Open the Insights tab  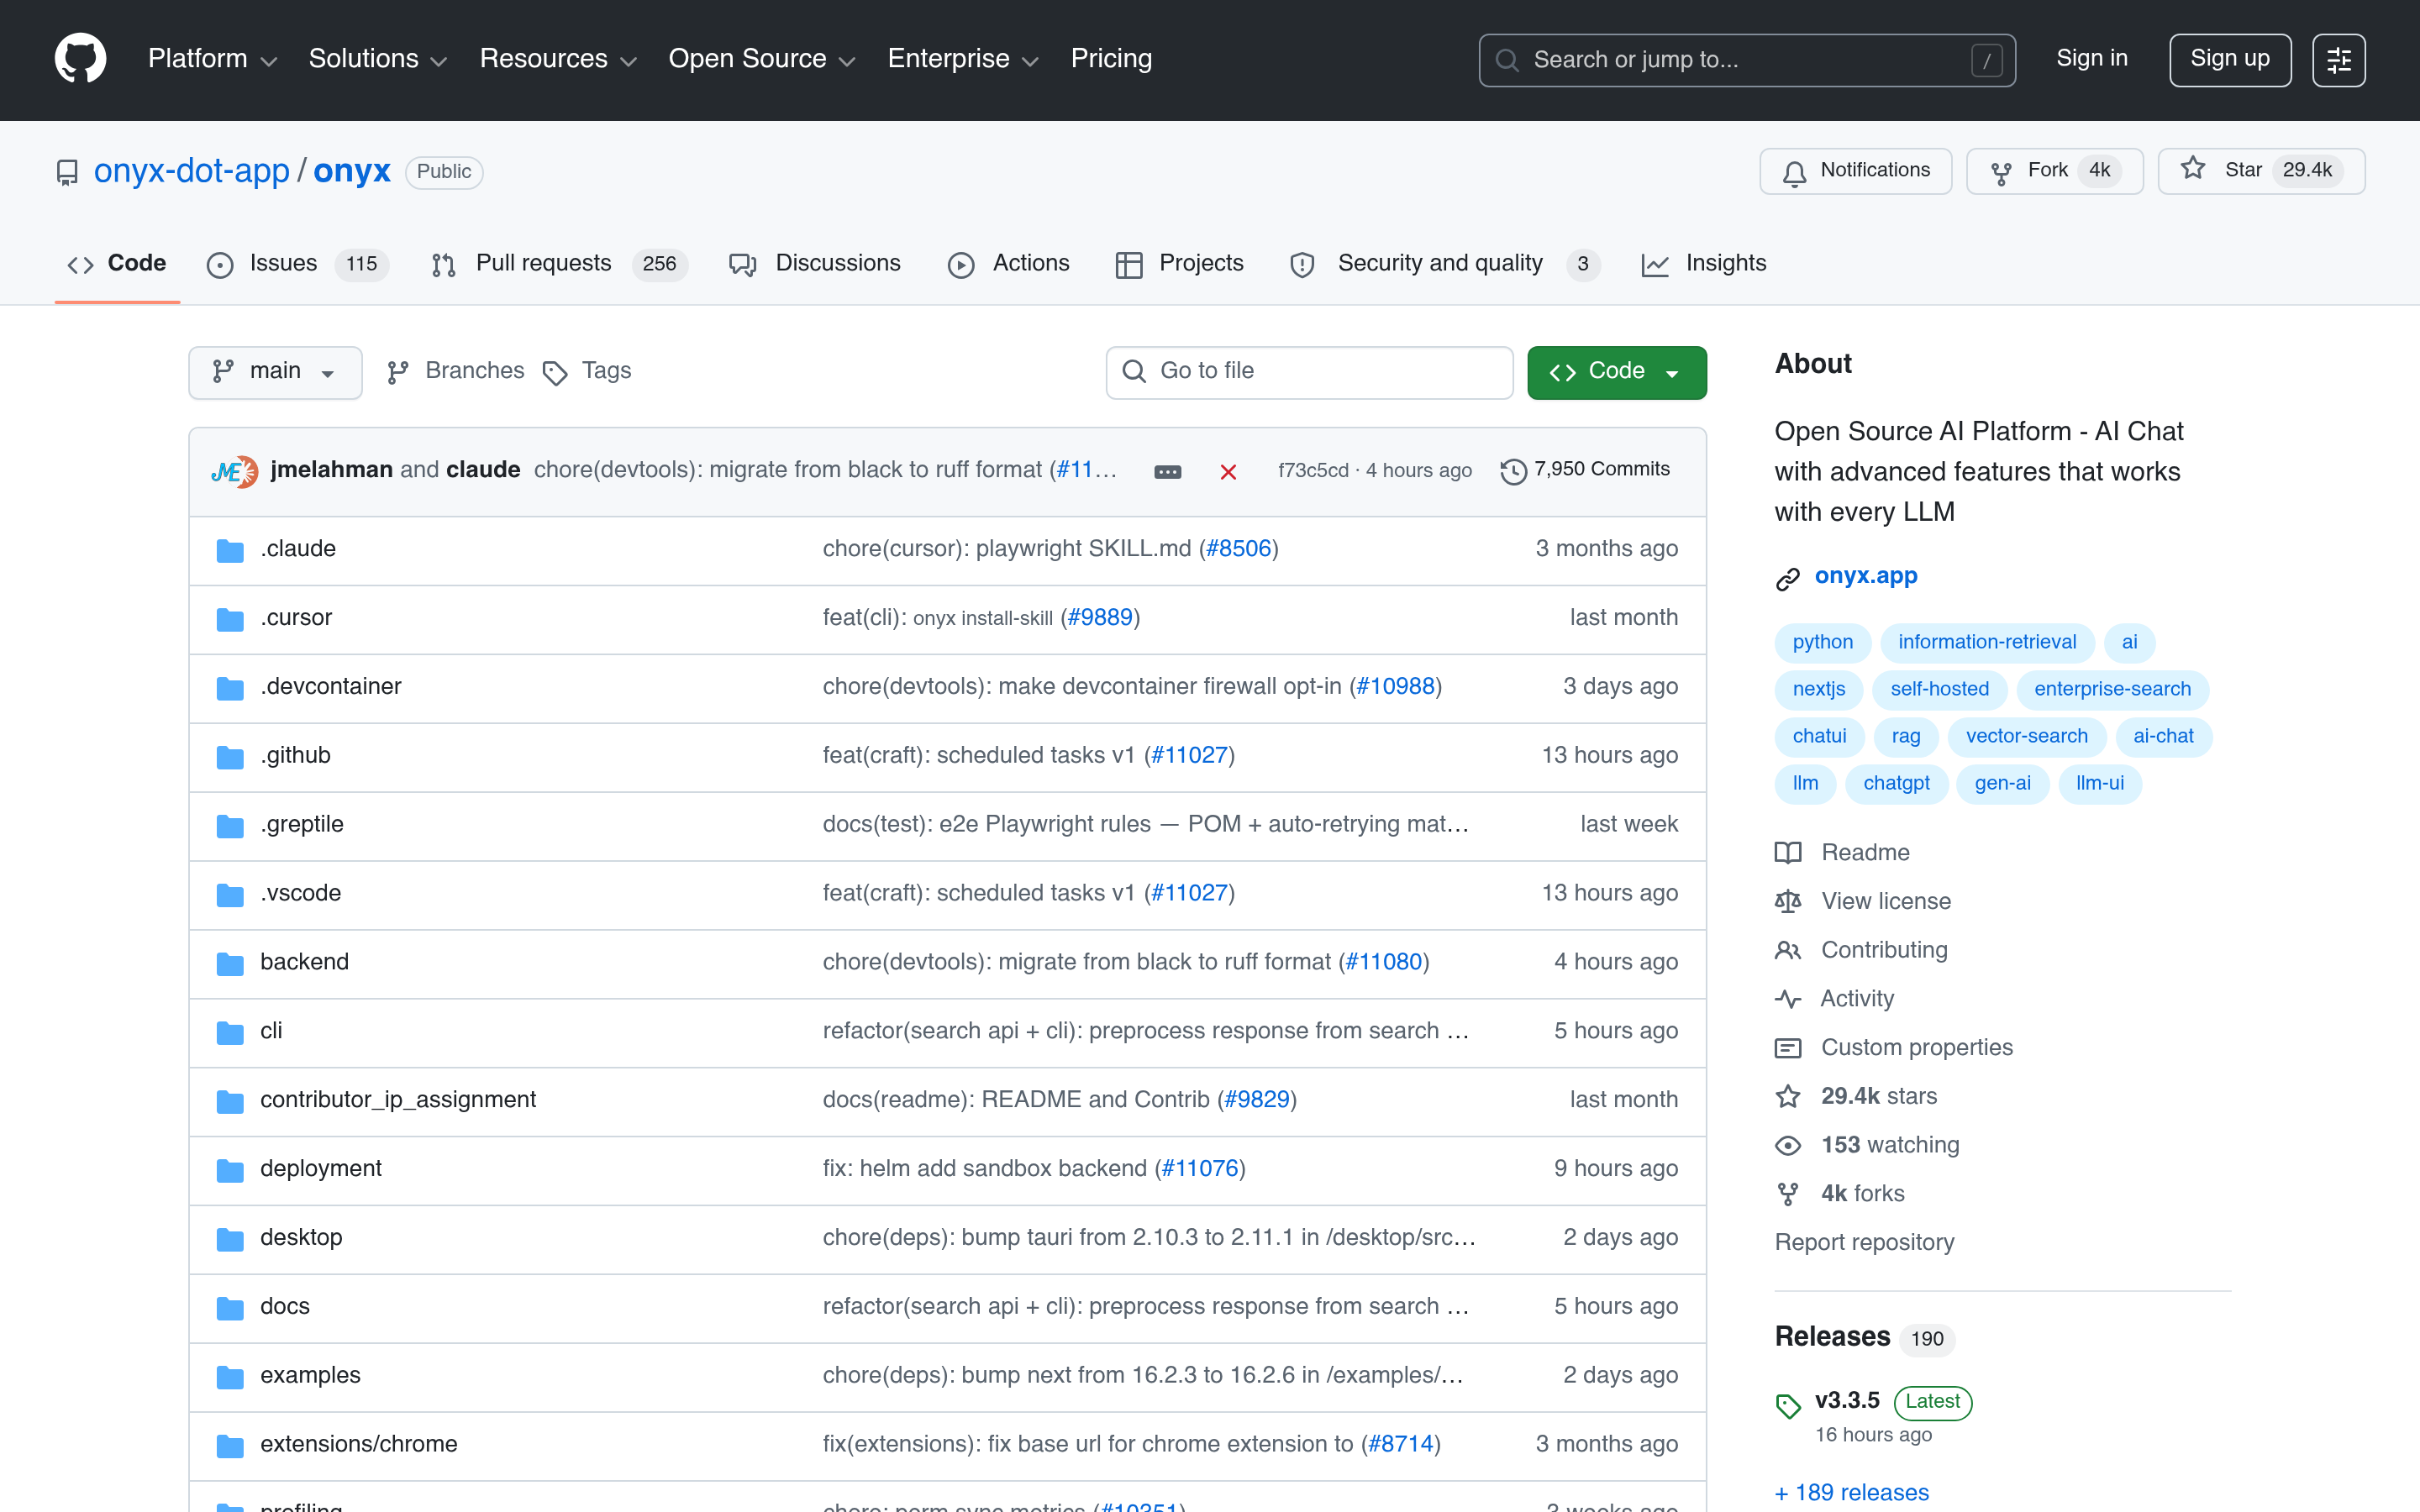1704,264
